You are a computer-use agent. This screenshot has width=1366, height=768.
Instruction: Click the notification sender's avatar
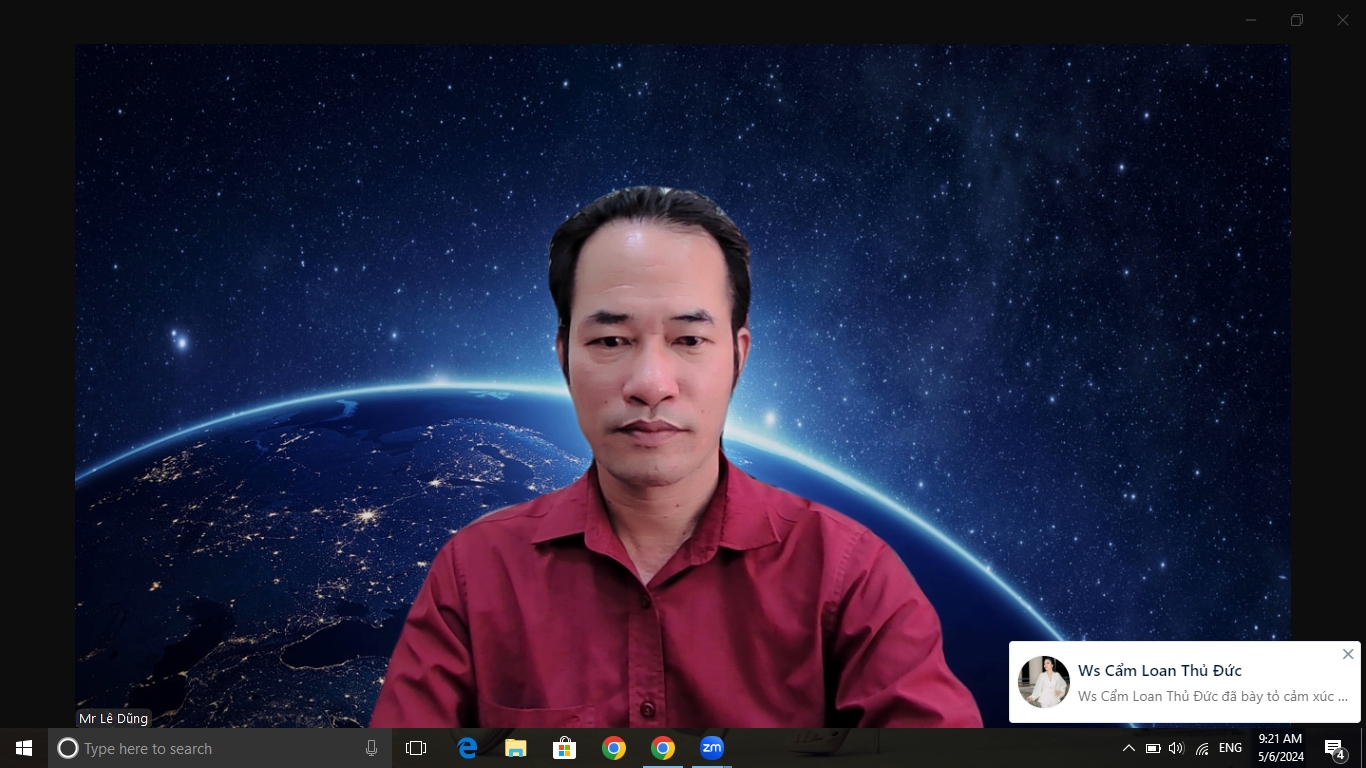pos(1044,682)
